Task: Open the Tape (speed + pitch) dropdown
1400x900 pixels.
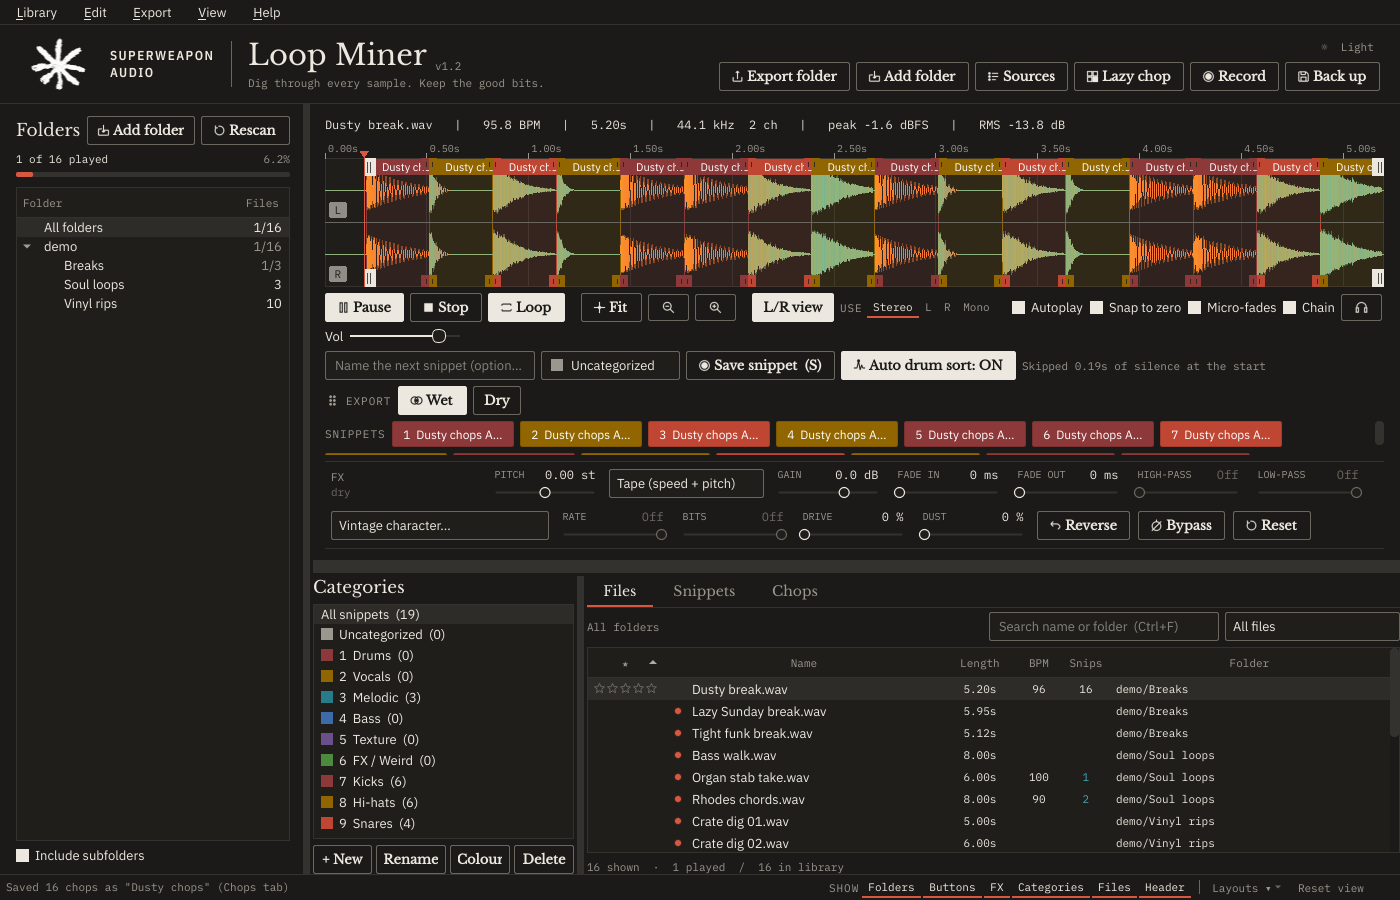Action: tap(686, 484)
